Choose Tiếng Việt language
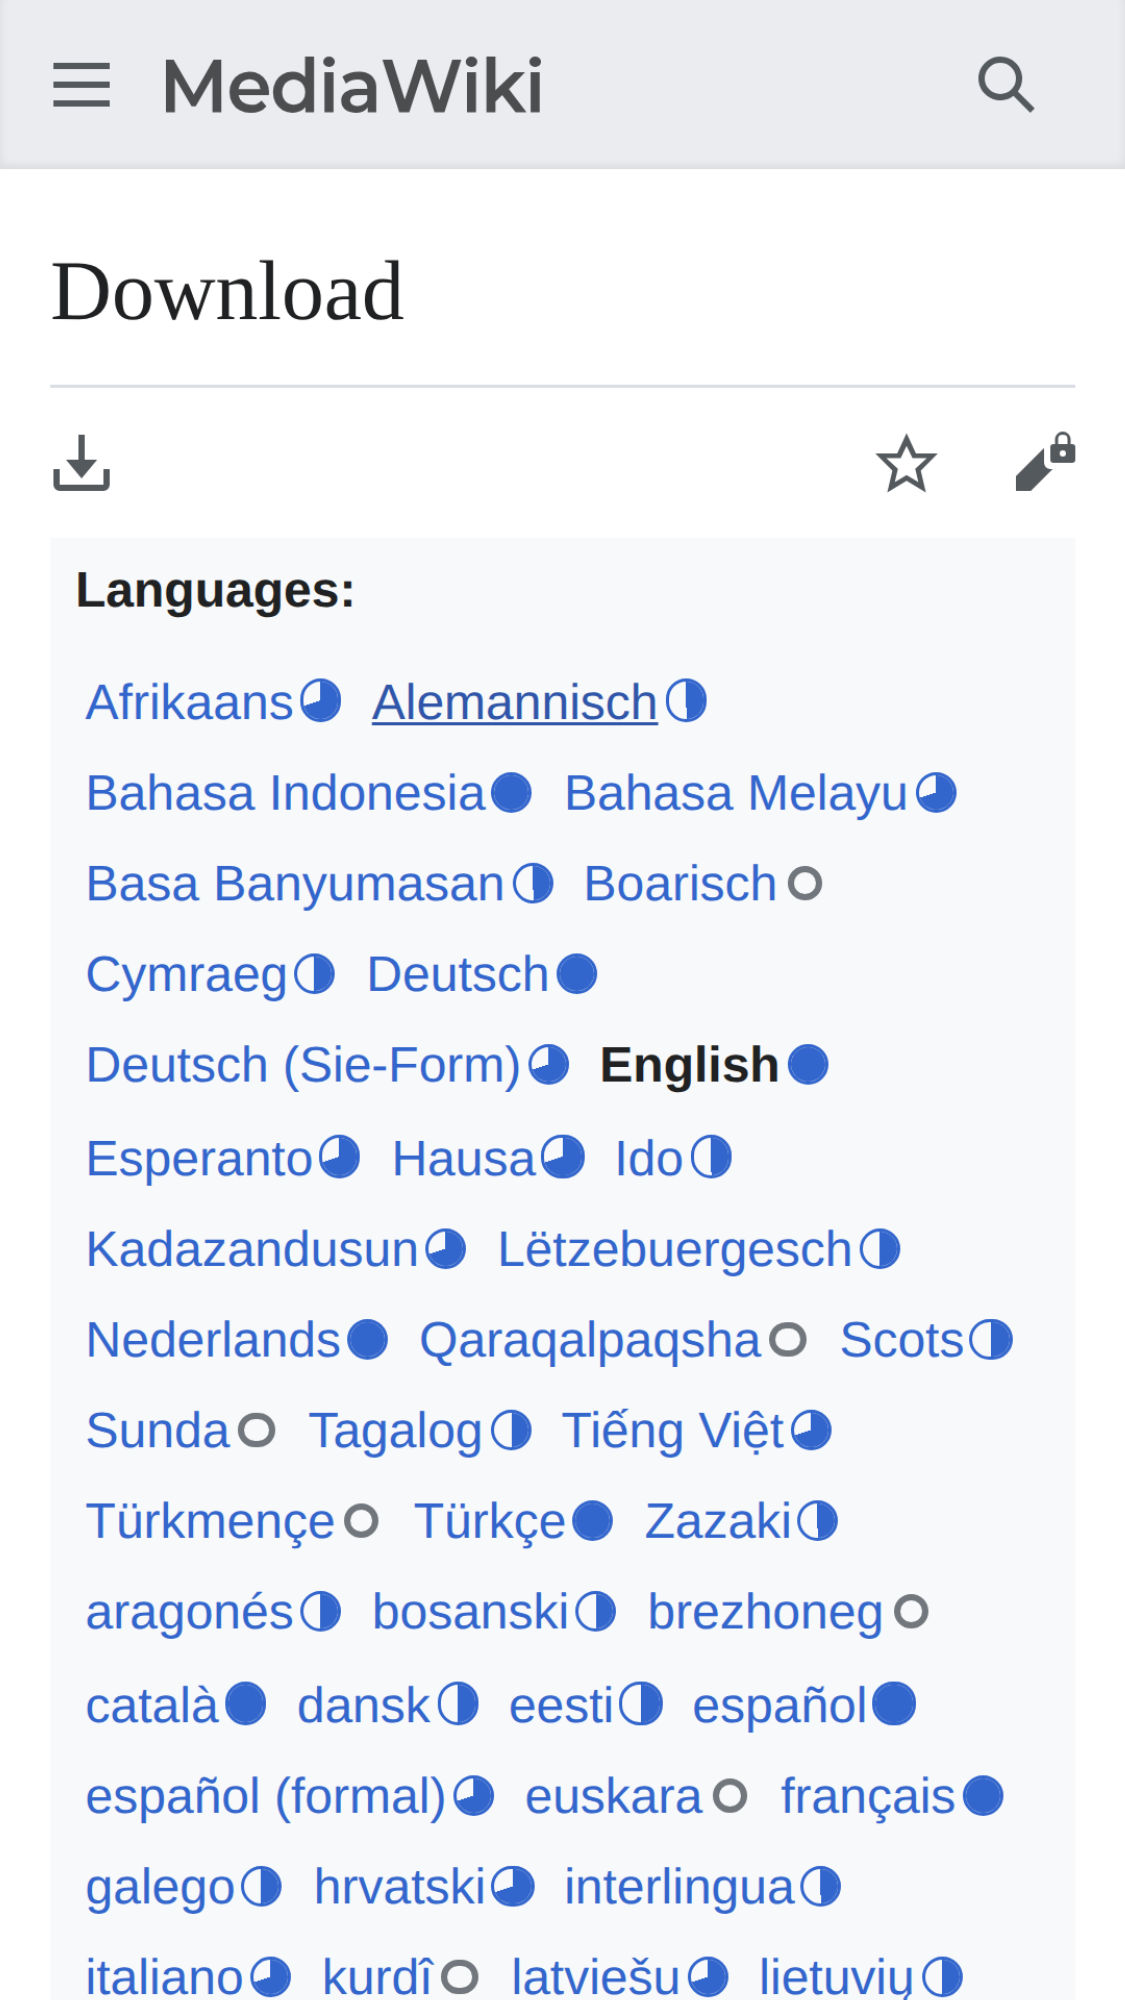The image size is (1125, 2000). click(x=673, y=1431)
